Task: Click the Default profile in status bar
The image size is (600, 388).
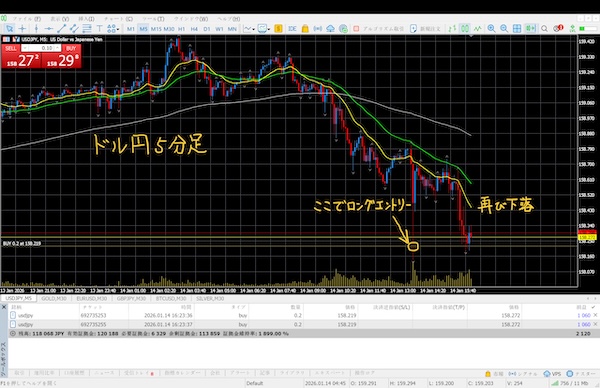Action: [x=254, y=383]
